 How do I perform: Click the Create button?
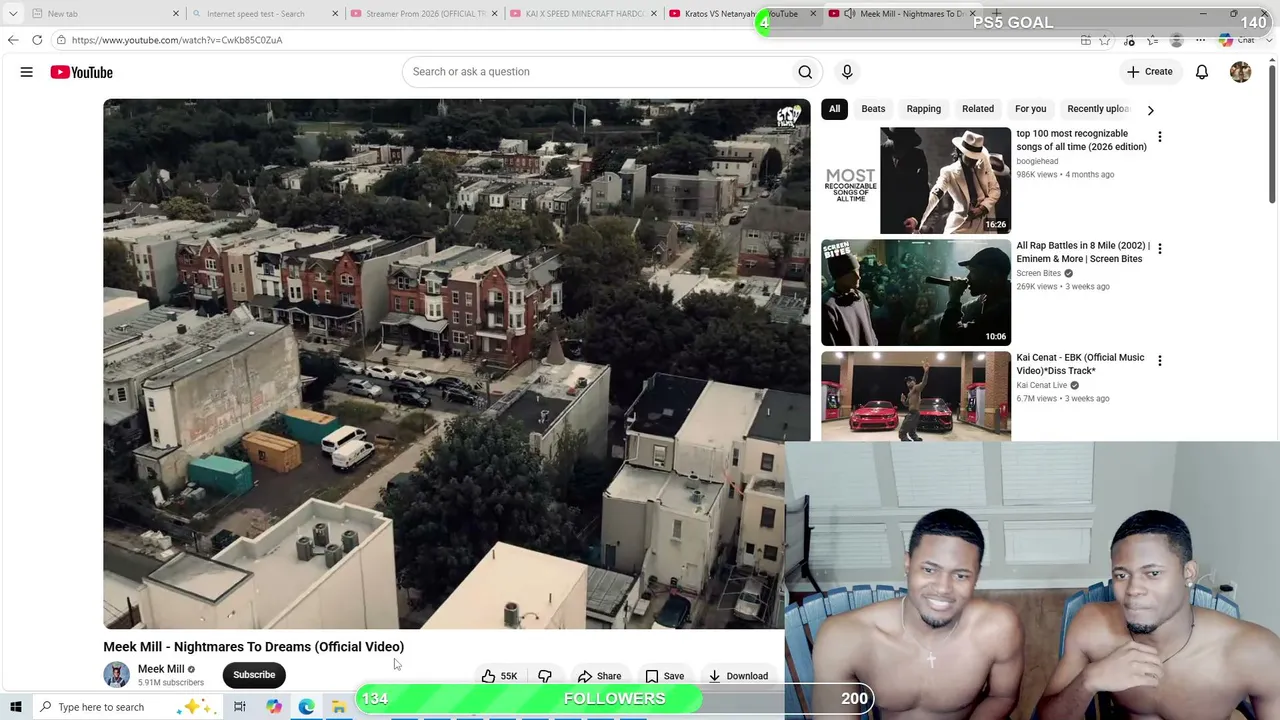click(1150, 72)
